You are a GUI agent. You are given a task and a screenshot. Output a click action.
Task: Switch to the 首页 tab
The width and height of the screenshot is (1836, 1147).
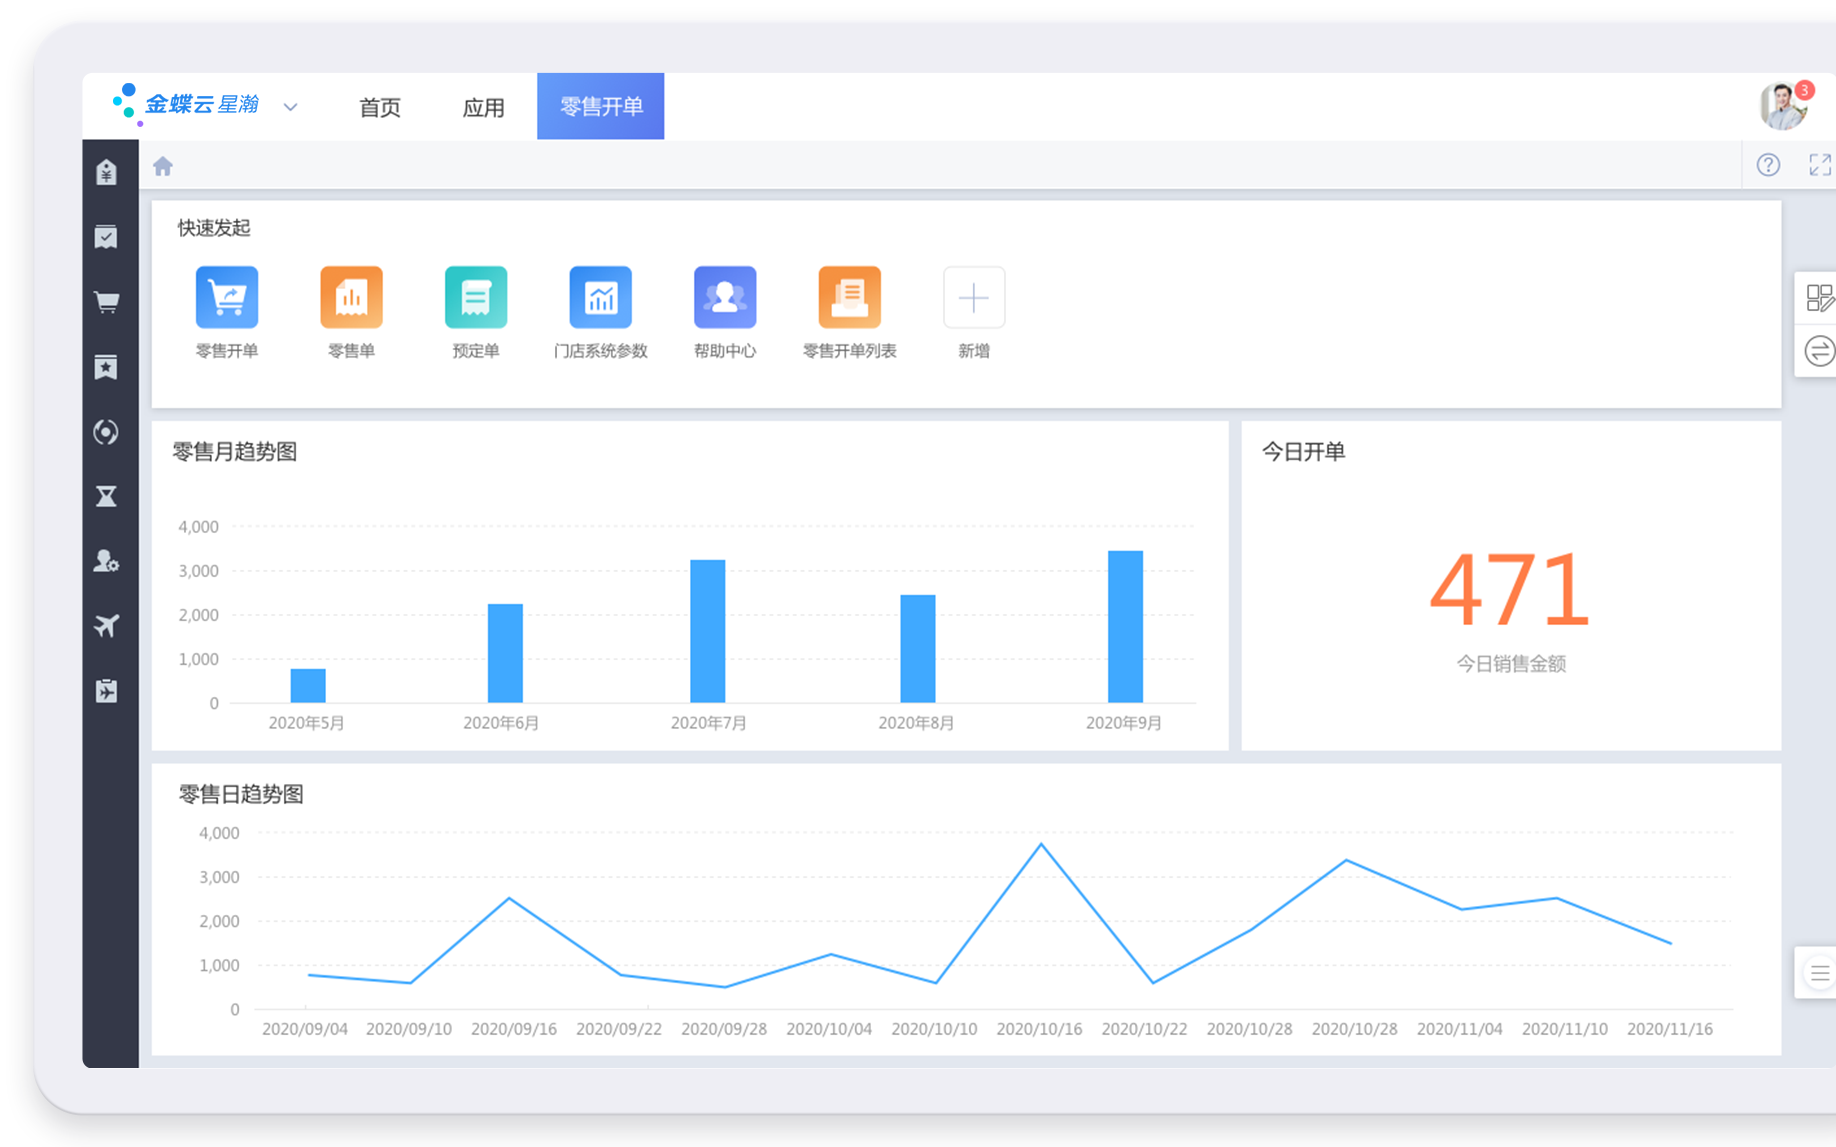coord(380,107)
